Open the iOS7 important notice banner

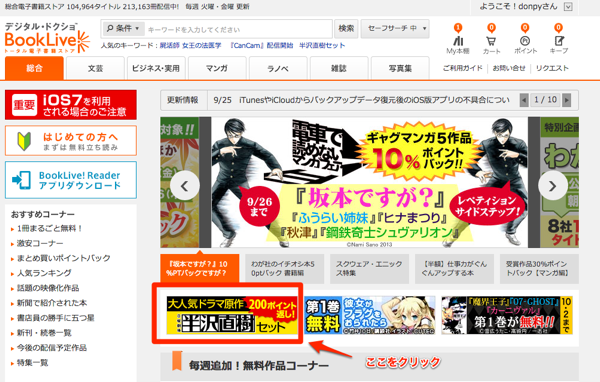click(x=71, y=105)
